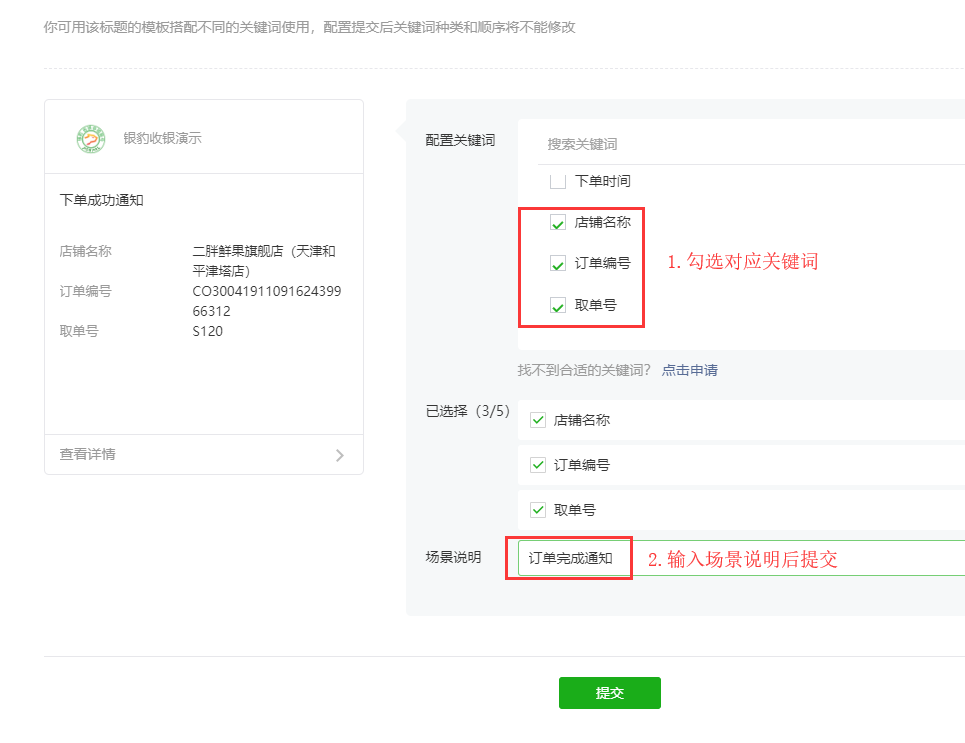
Task: Select the 下单成功通知 template title
Action: (x=102, y=200)
